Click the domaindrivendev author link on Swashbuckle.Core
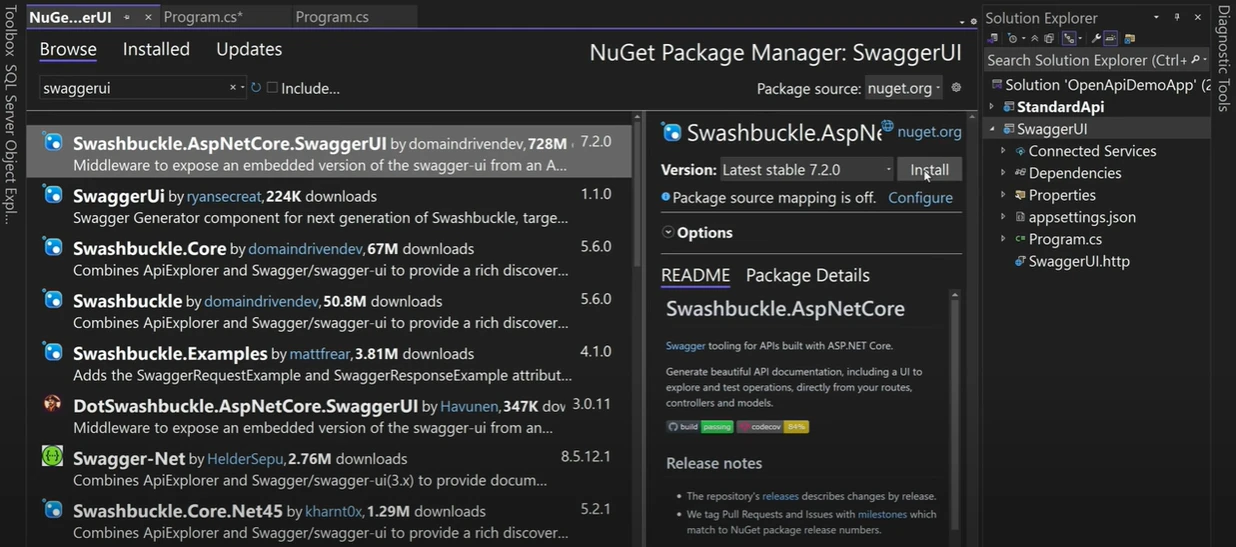 (305, 248)
